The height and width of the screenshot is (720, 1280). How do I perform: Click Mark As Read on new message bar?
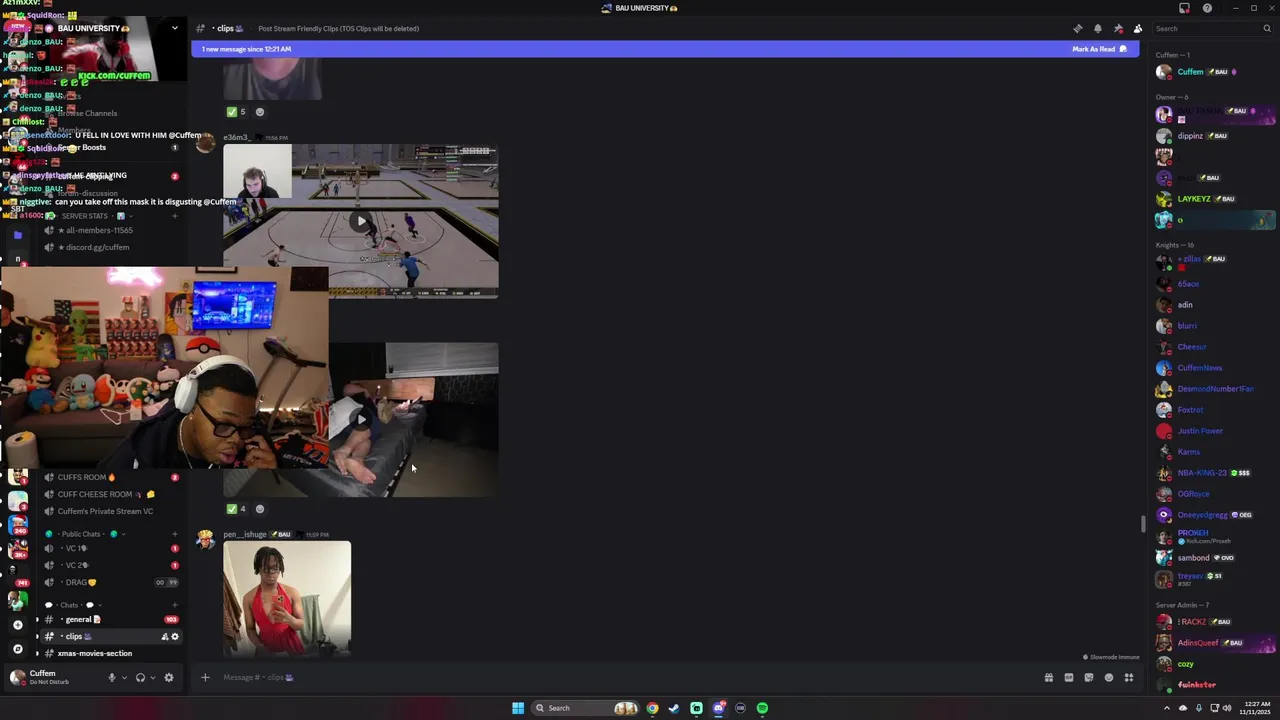coord(1099,49)
